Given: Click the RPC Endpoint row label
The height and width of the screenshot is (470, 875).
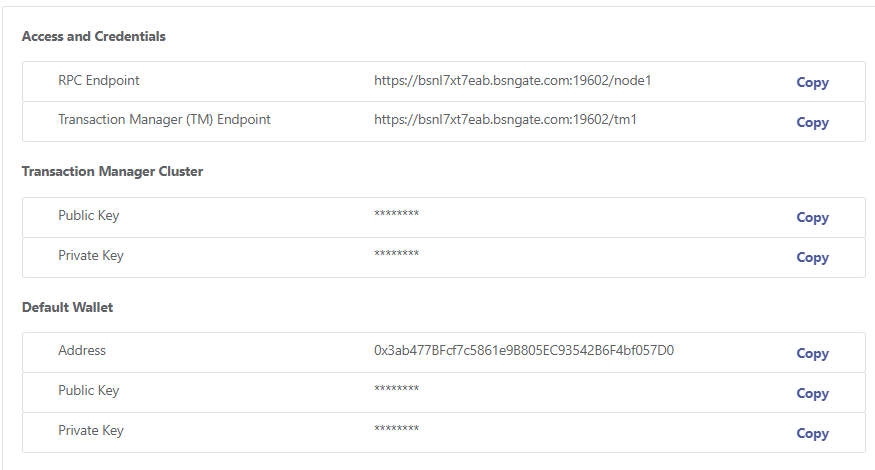Looking at the screenshot, I should tap(99, 80).
